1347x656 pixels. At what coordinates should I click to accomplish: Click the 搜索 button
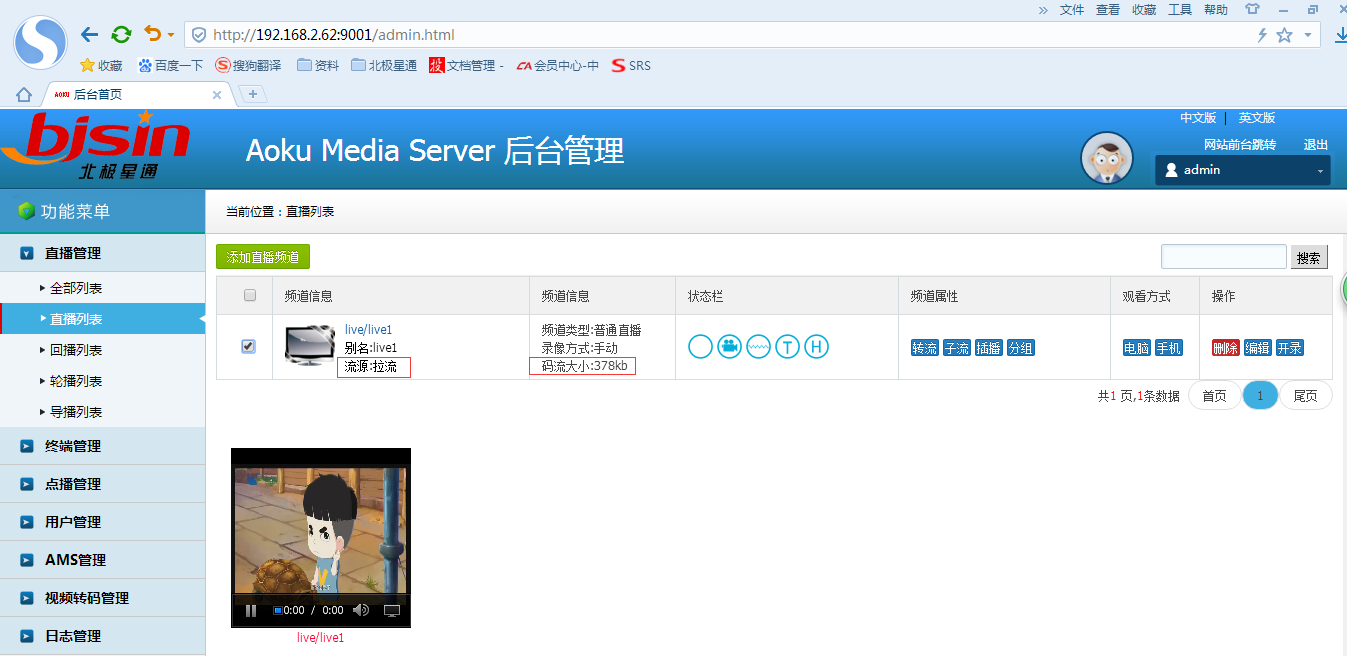(1309, 257)
